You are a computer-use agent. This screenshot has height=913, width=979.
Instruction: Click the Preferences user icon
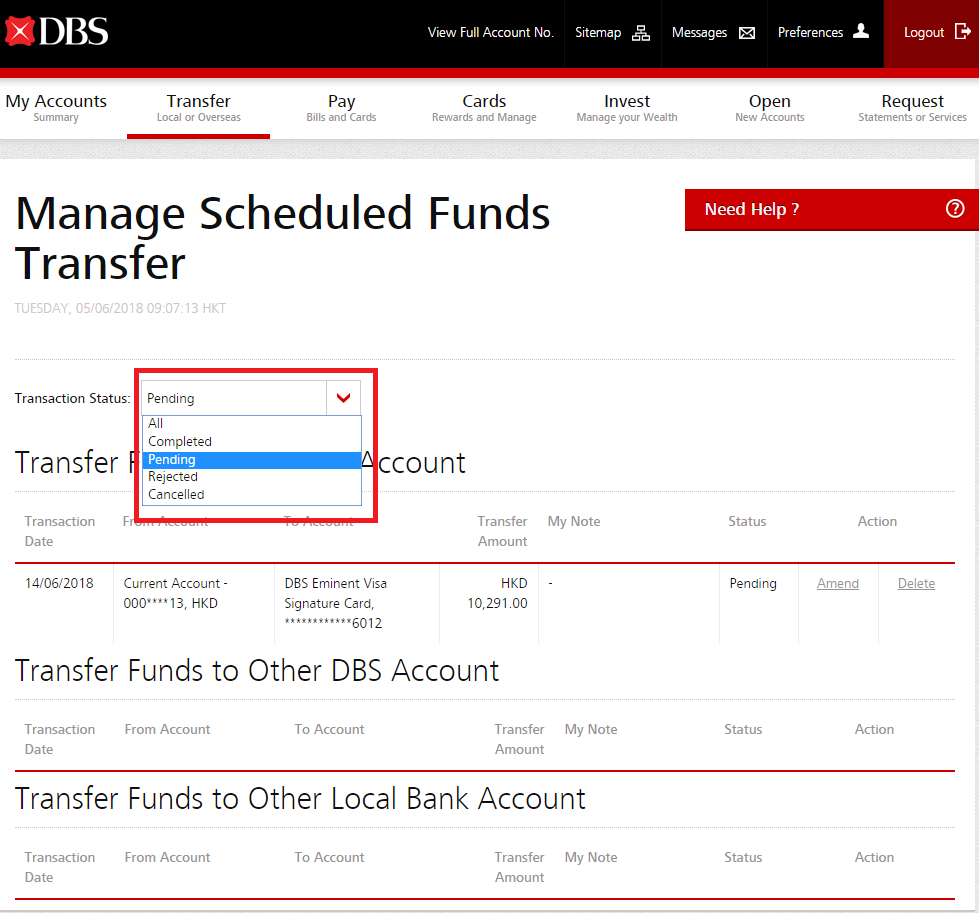860,32
